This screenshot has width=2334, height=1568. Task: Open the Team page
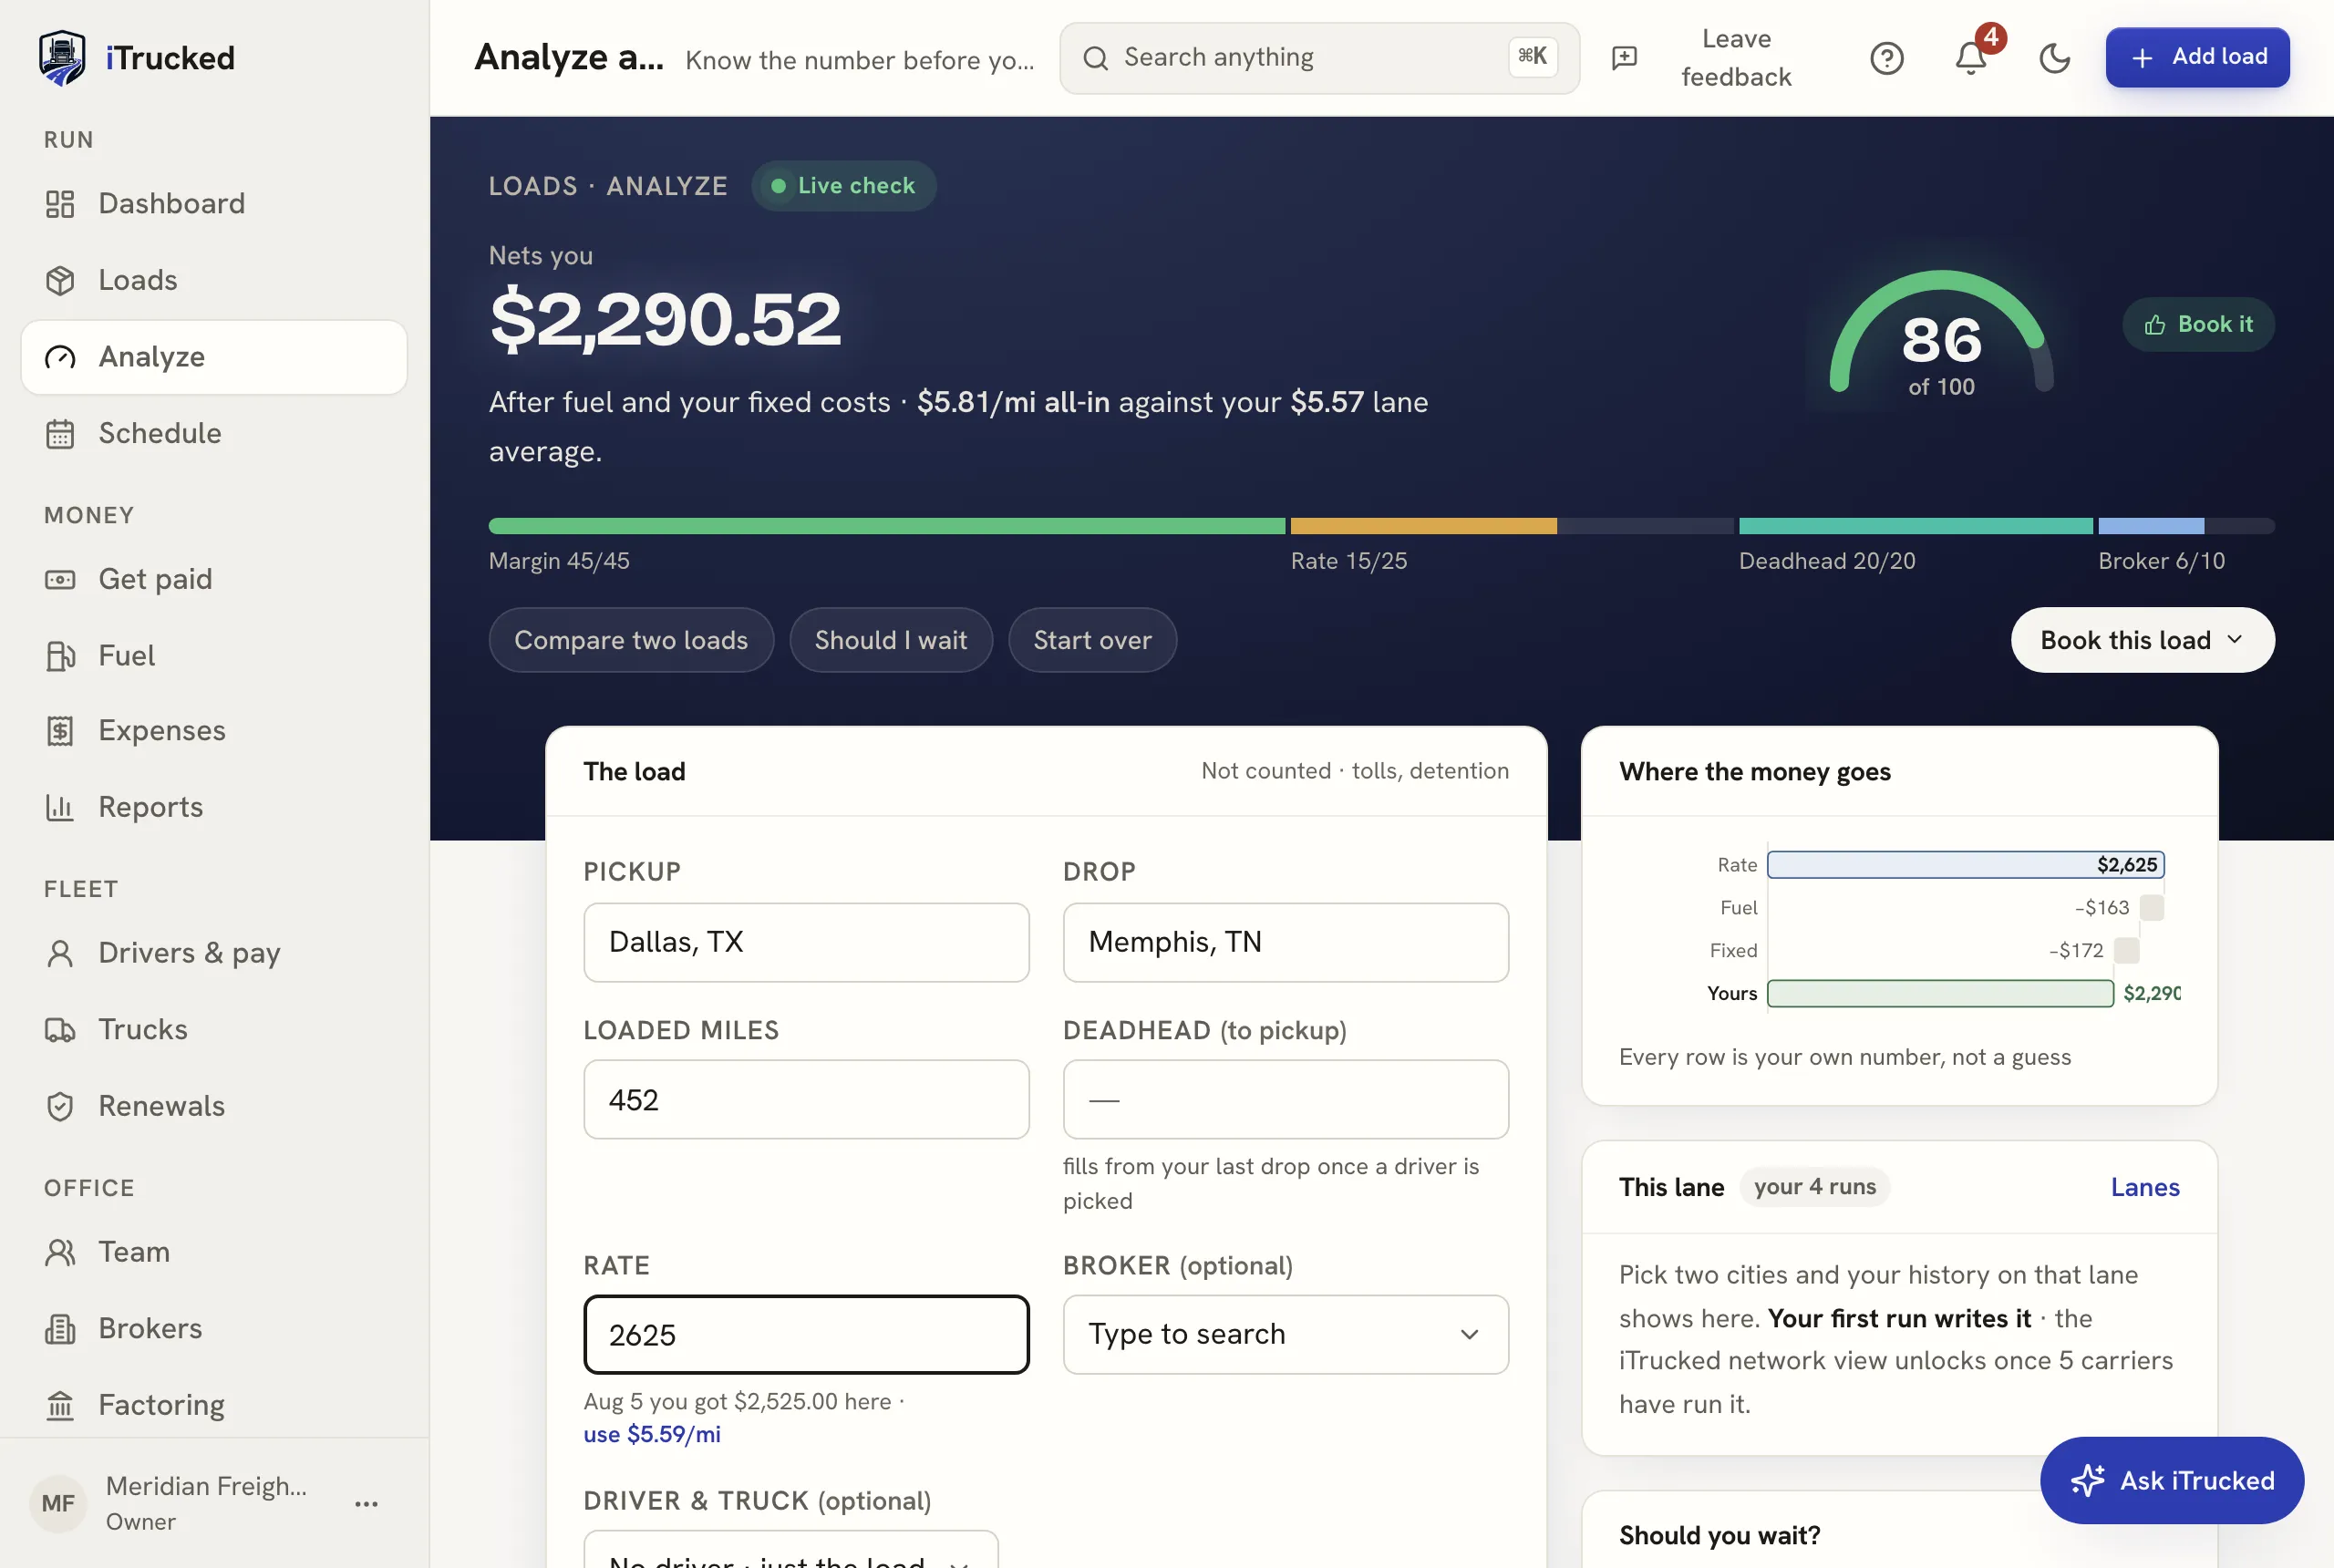click(x=214, y=1252)
